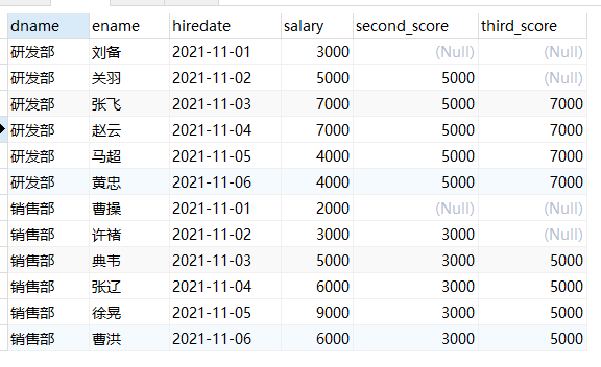Click the Null second_score in 曹操's row

coord(415,208)
